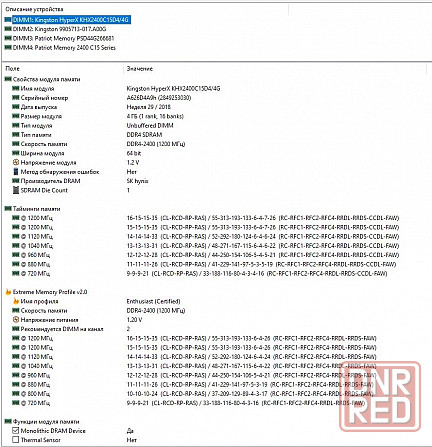Image resolution: width=432 pixels, height=447 pixels.
Task: Select DIMM3: Patriot Memory PSD44G266681 entry
Action: [x=63, y=38]
